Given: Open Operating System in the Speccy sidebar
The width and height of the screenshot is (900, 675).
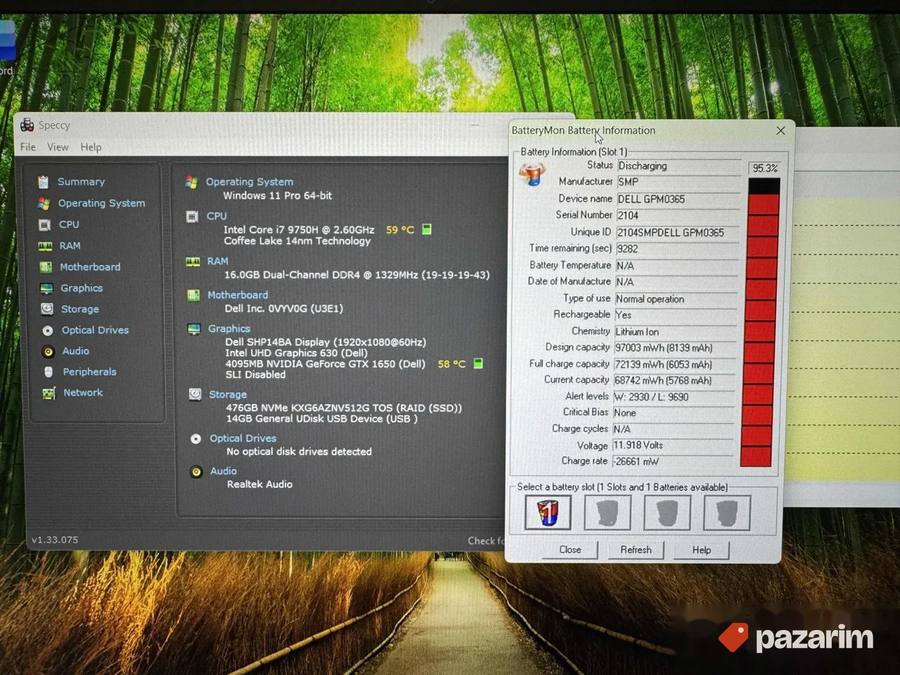Looking at the screenshot, I should click(x=102, y=203).
